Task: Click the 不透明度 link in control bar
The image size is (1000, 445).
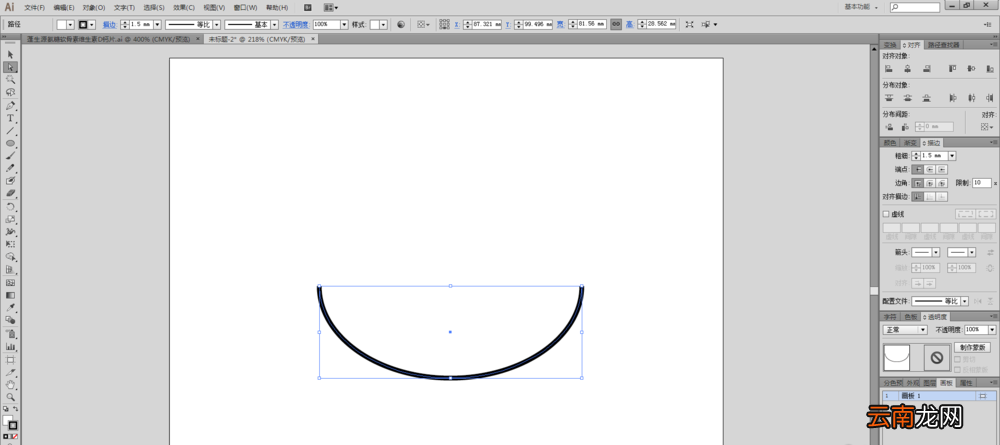Action: 296,24
